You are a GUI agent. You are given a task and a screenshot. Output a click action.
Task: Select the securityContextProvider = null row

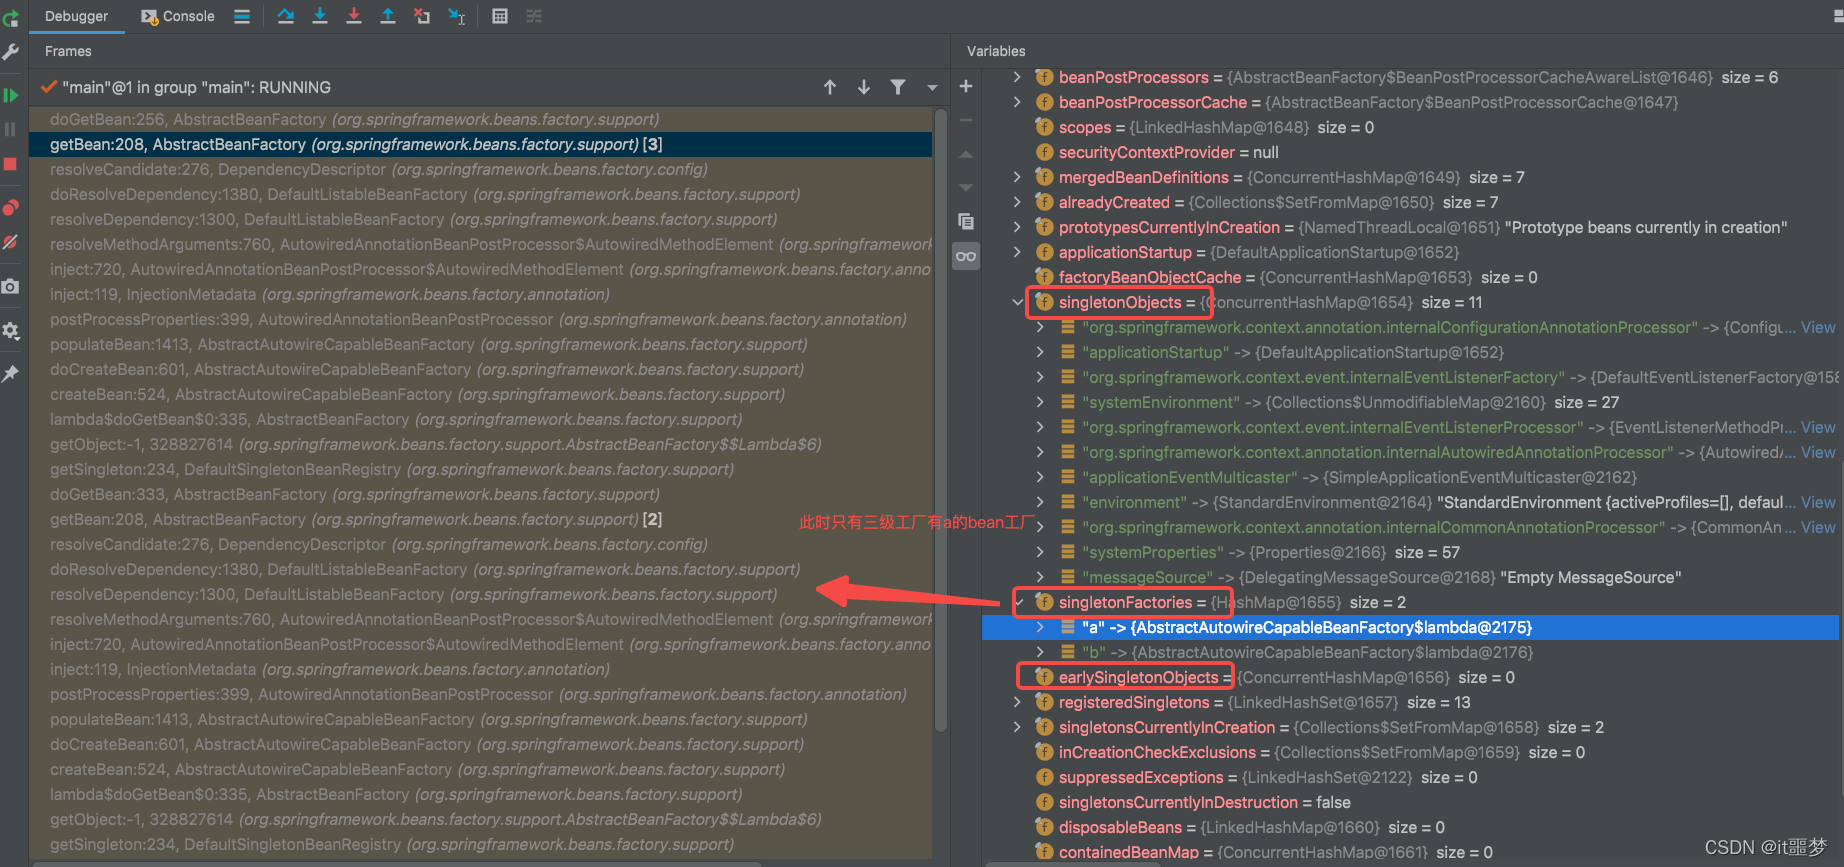coord(1410,152)
